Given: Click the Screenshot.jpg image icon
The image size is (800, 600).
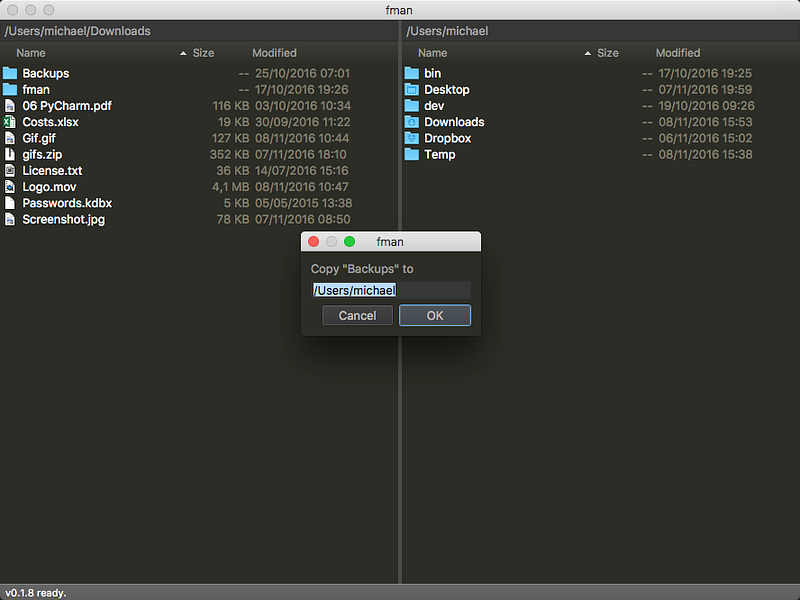Looking at the screenshot, I should tap(10, 219).
